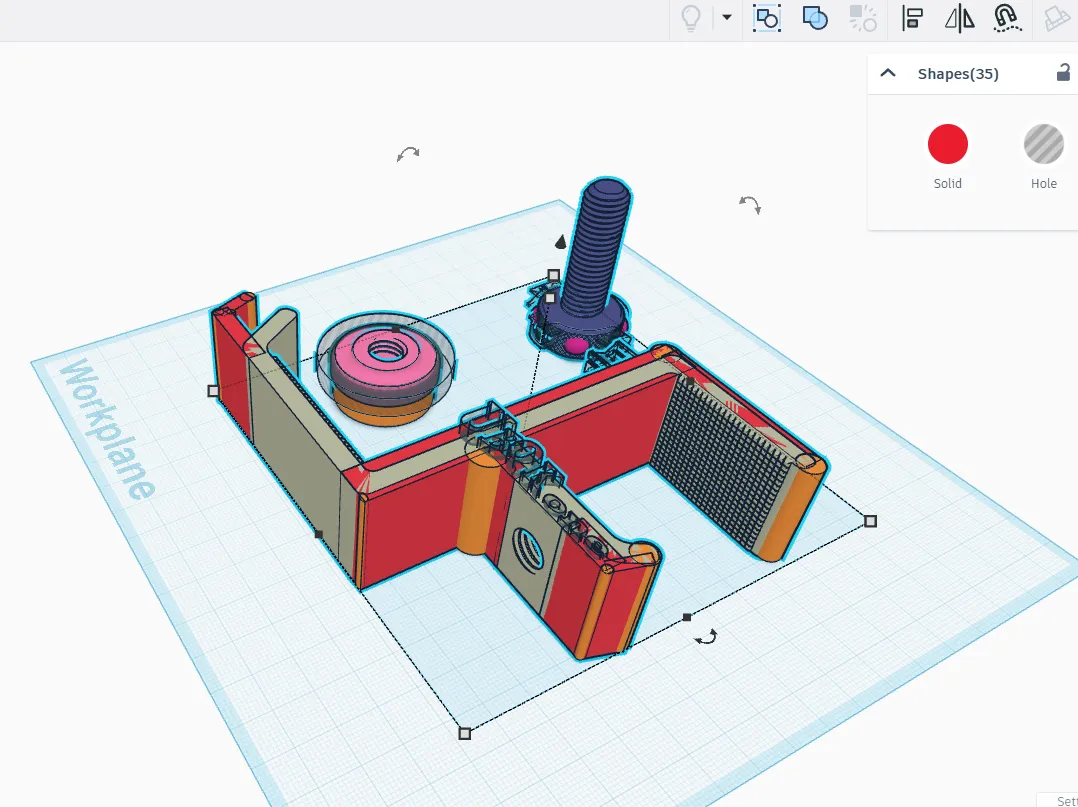Click the top corner selection handle near the screw
The height and width of the screenshot is (807, 1078).
[x=553, y=276]
